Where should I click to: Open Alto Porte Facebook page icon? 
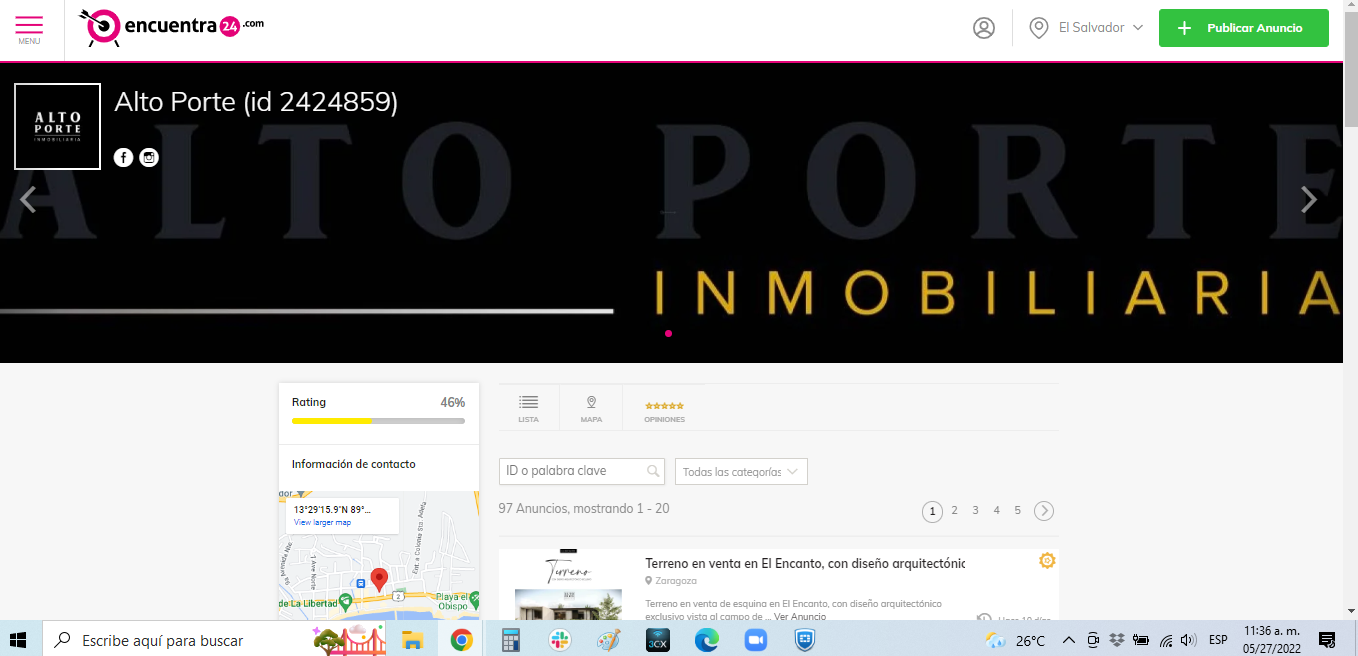click(123, 157)
